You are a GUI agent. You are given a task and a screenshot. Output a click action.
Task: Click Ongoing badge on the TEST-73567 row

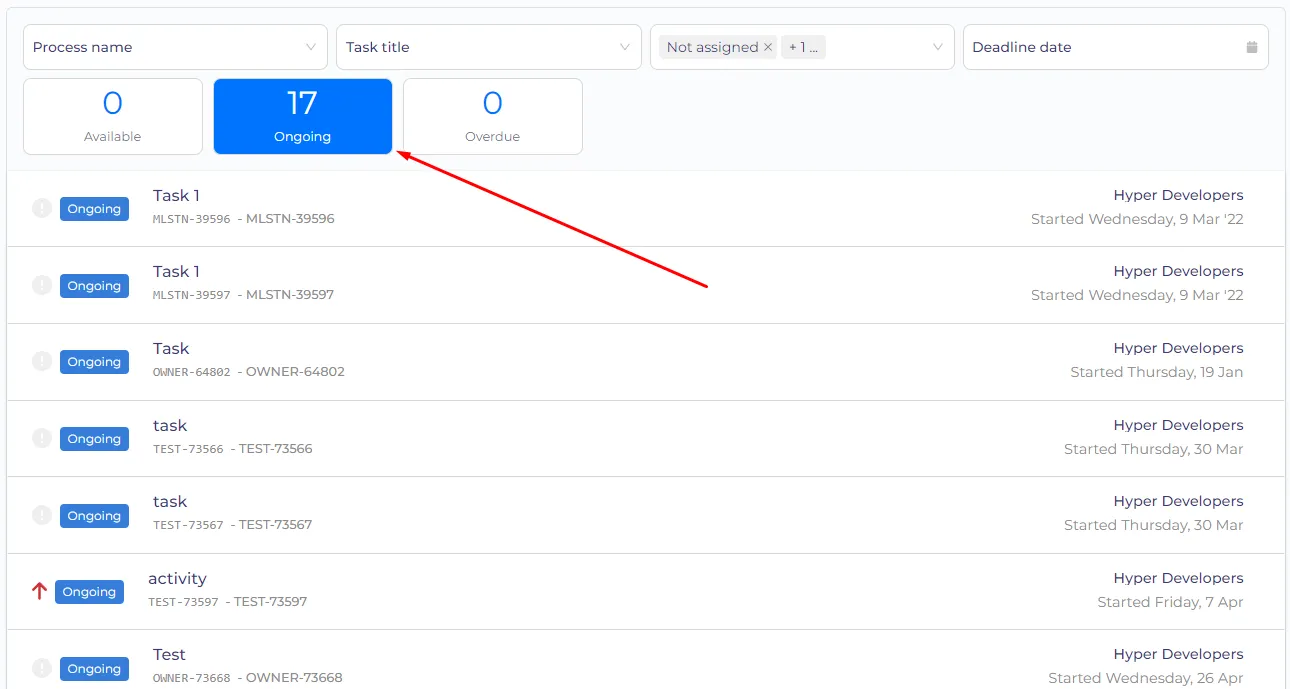(x=94, y=516)
